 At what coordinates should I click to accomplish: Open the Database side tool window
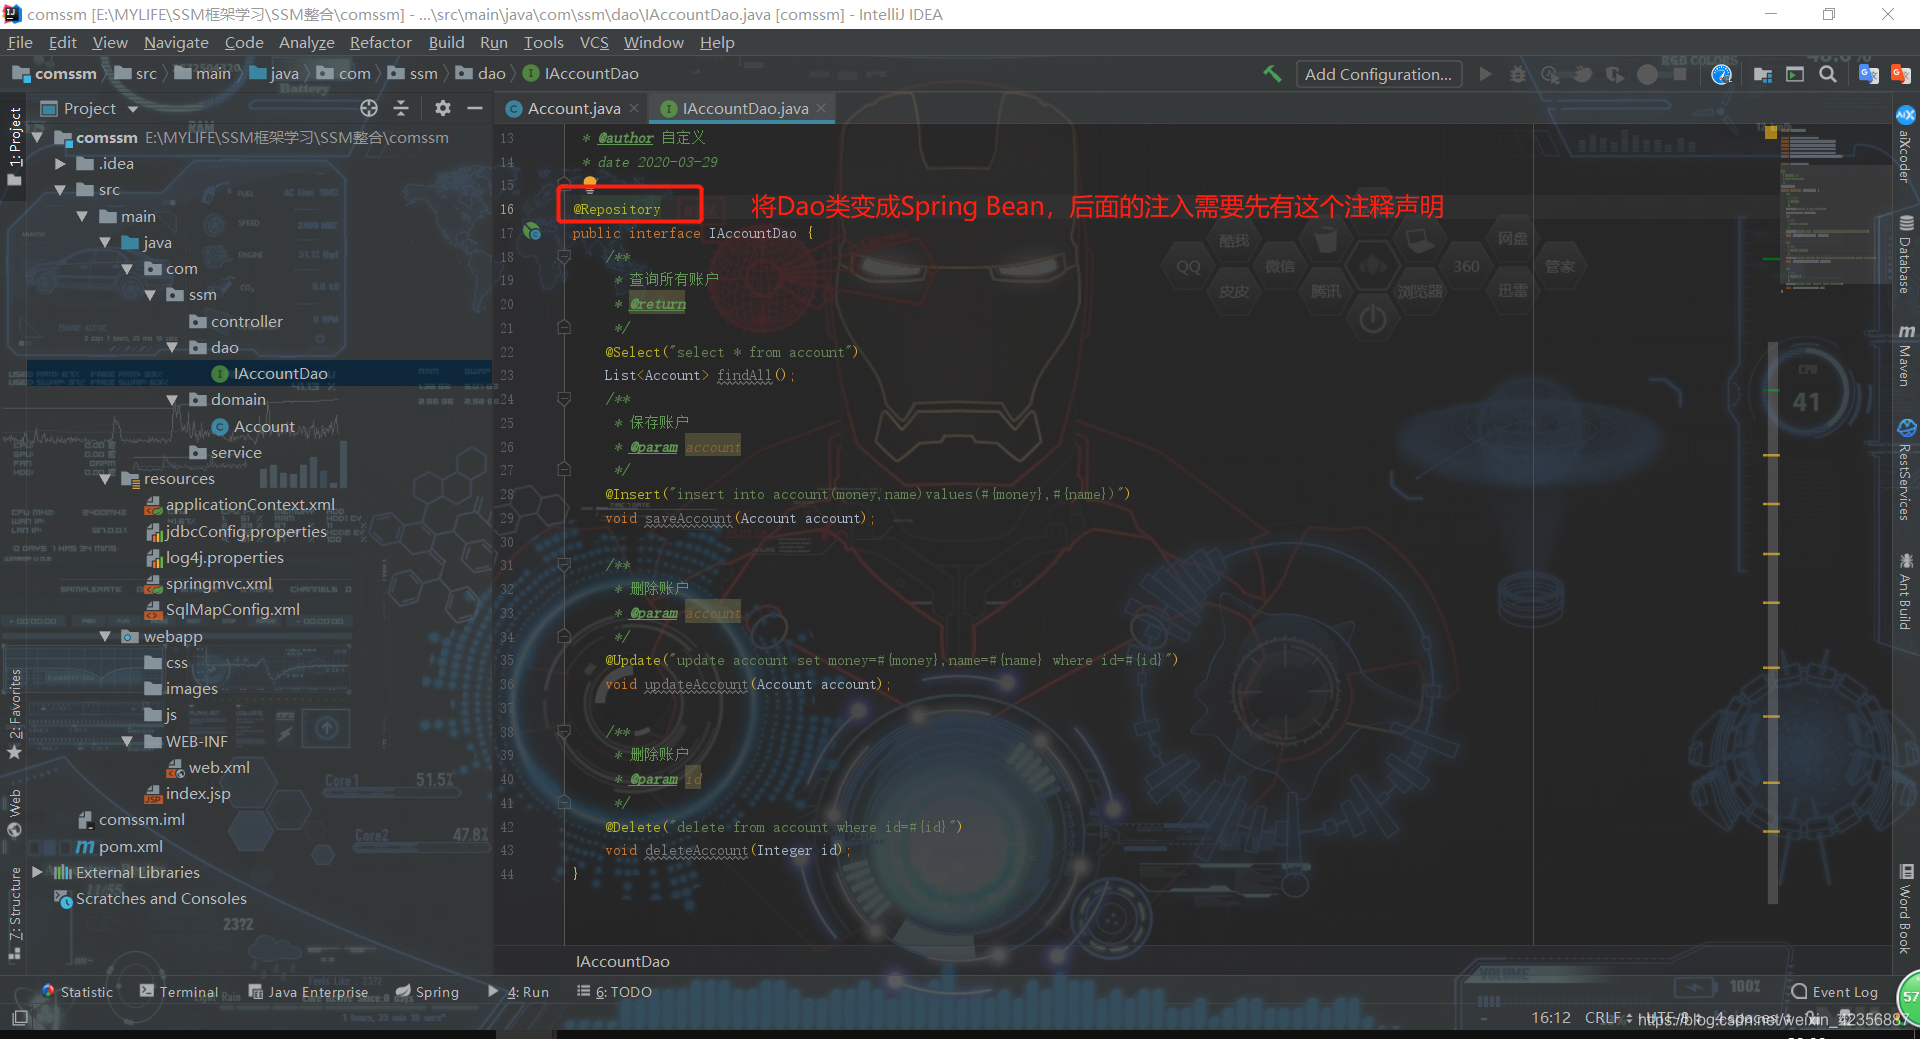pyautogui.click(x=1906, y=255)
